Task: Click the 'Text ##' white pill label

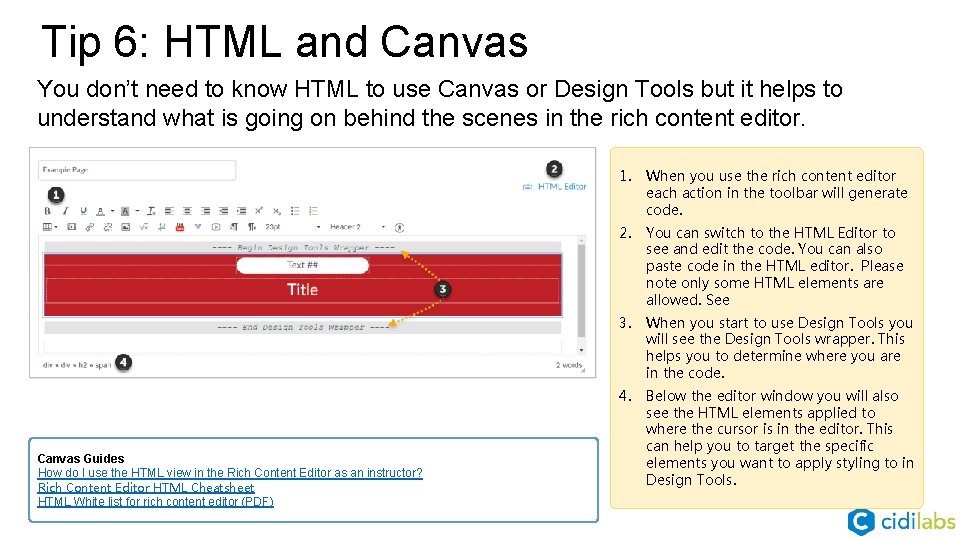Action: (302, 265)
